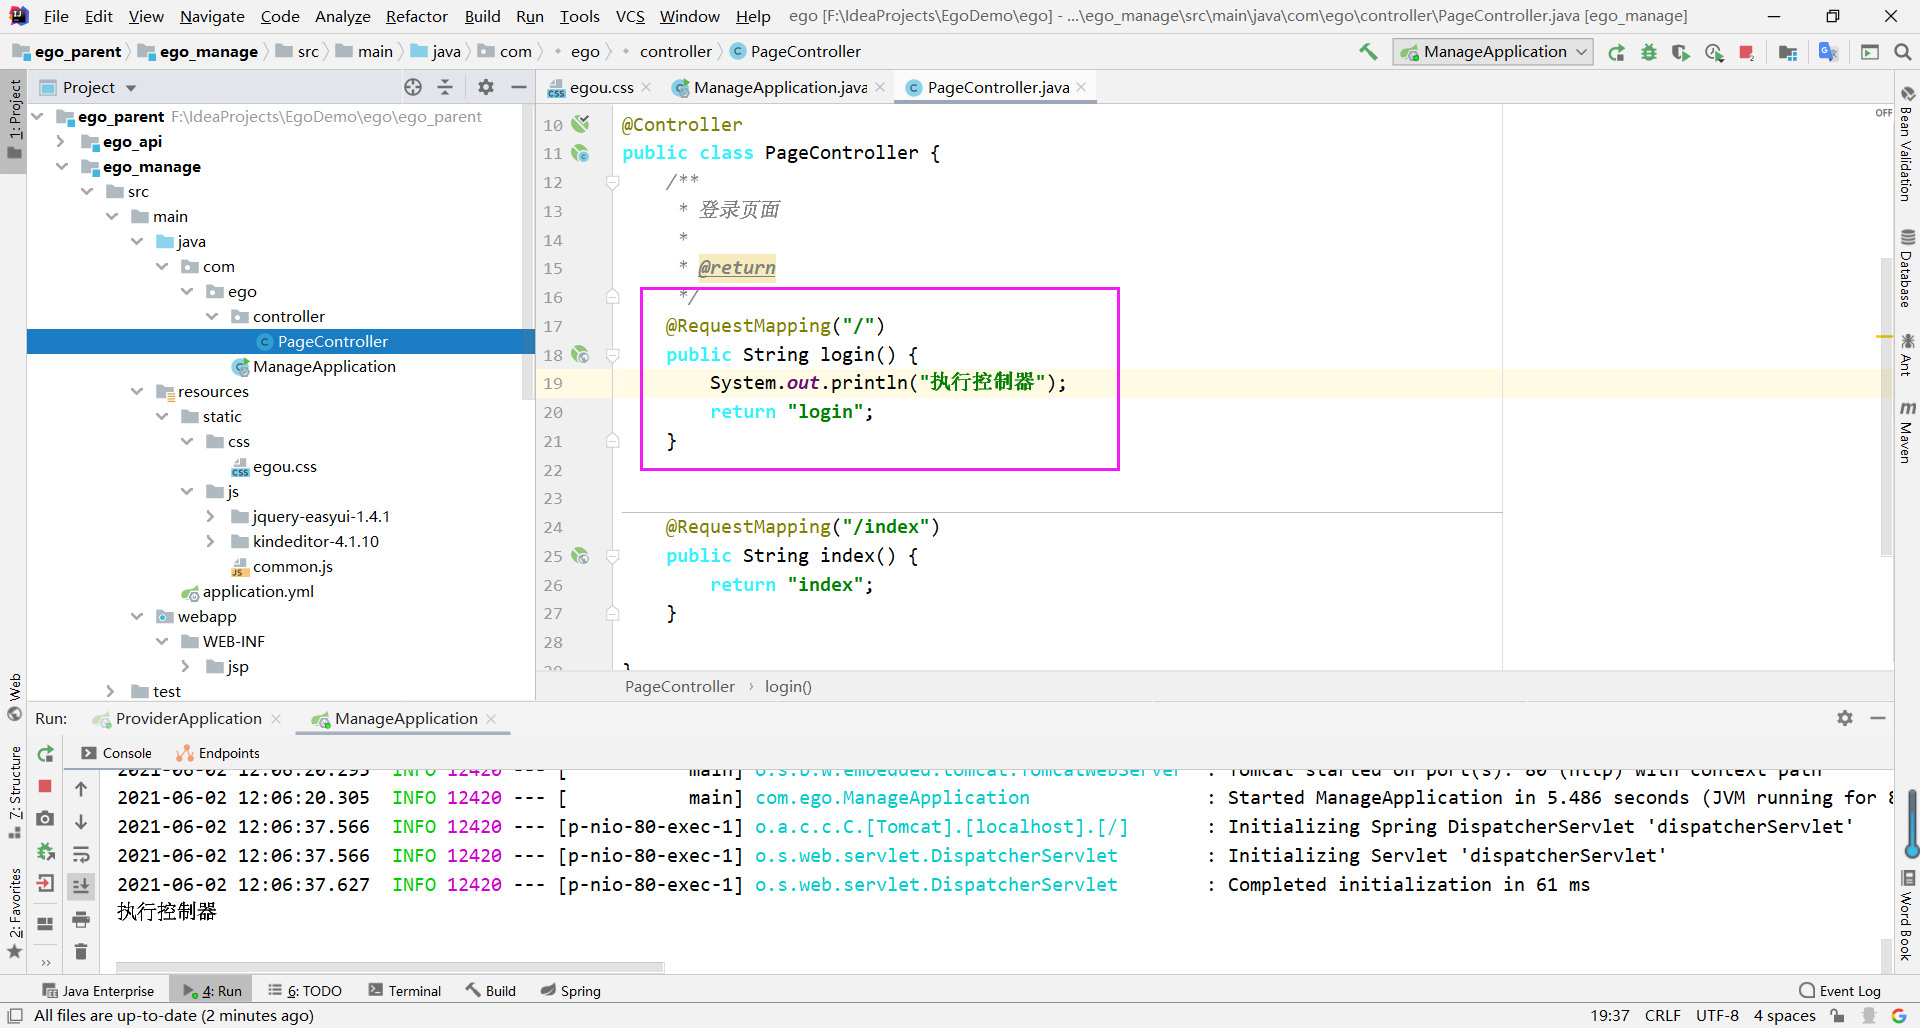Image resolution: width=1920 pixels, height=1028 pixels.
Task: Click the Scroll to end icon in console
Action: pyautogui.click(x=81, y=886)
